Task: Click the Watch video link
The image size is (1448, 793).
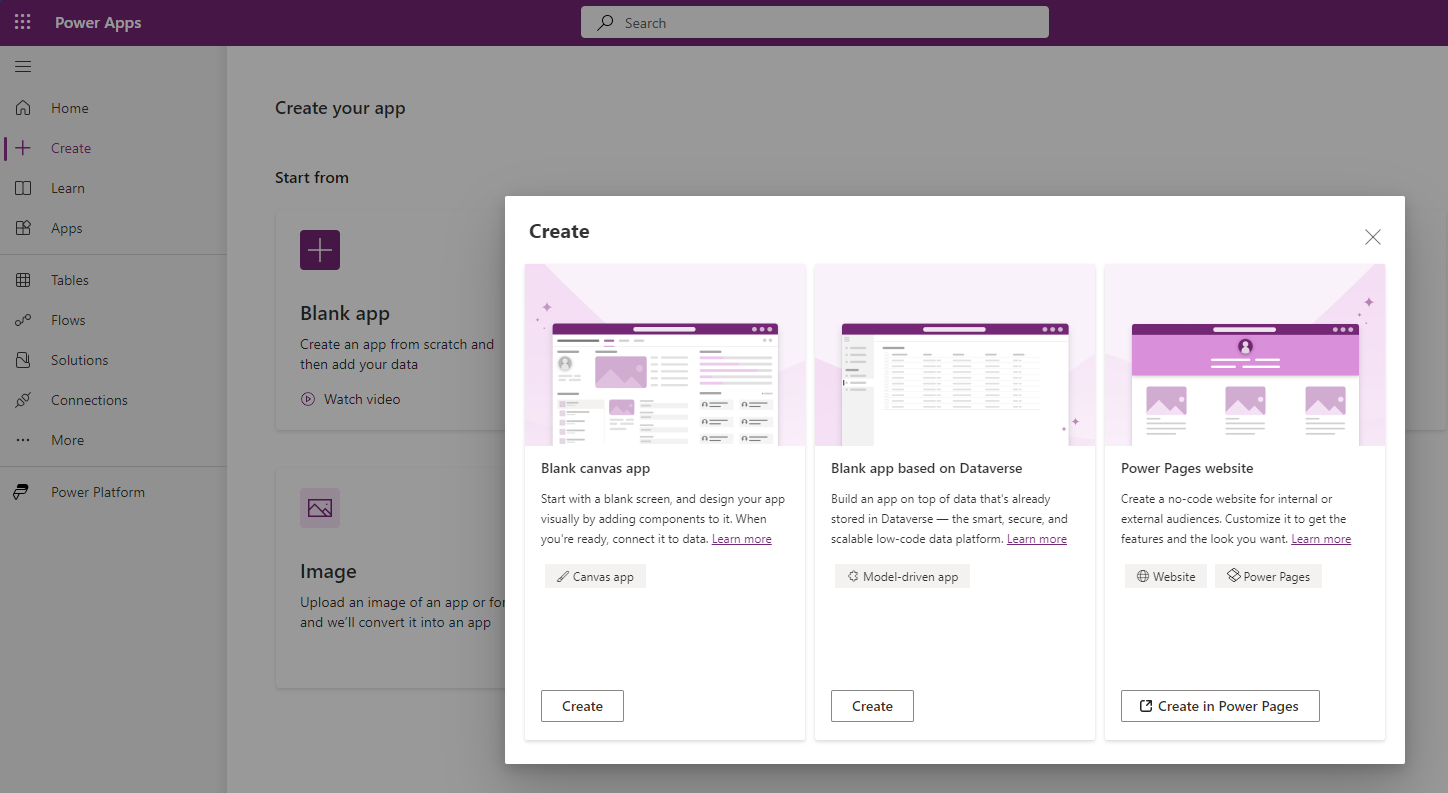Action: tap(351, 399)
